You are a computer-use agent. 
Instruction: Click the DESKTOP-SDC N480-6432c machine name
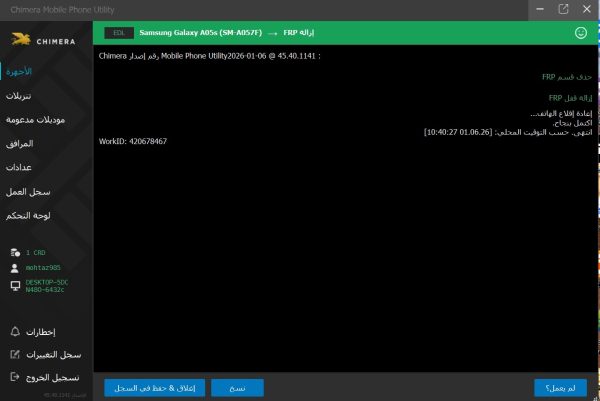pyautogui.click(x=47, y=286)
